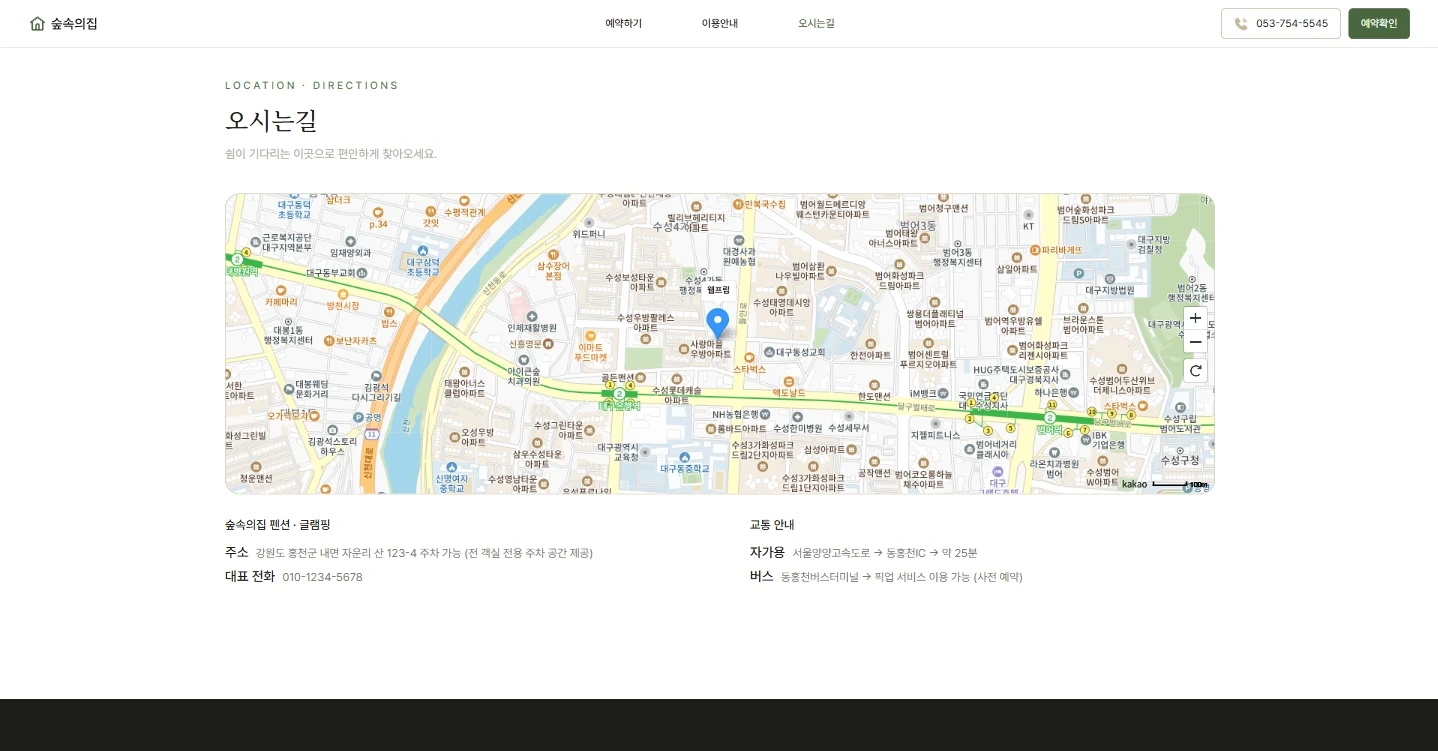Click the 교통 안내 heading
Image resolution: width=1438 pixels, height=751 pixels.
coord(772,525)
